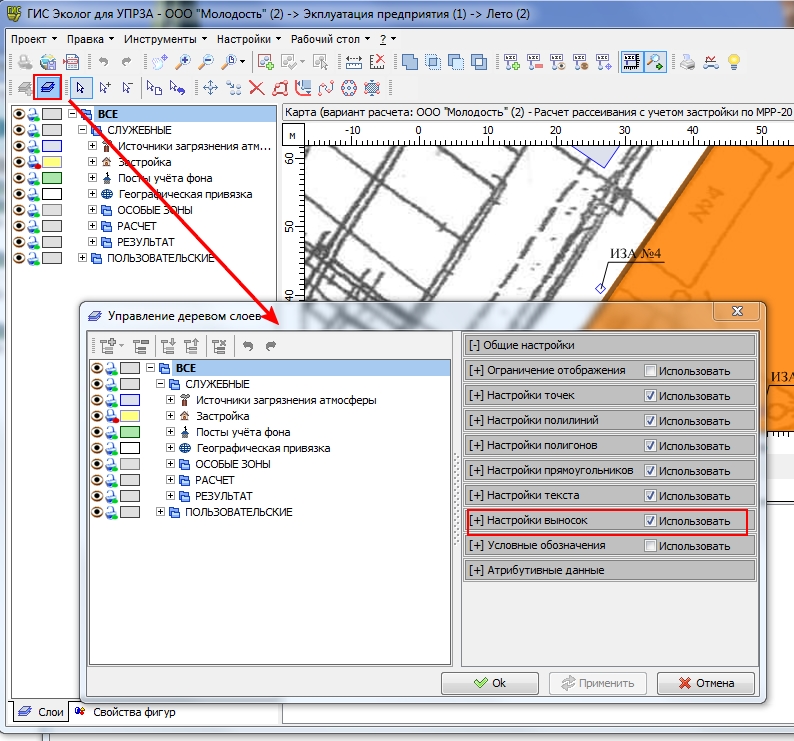Click the redo arrow in dialog toolbar
Viewport: 794px width, 741px height.
[x=271, y=346]
